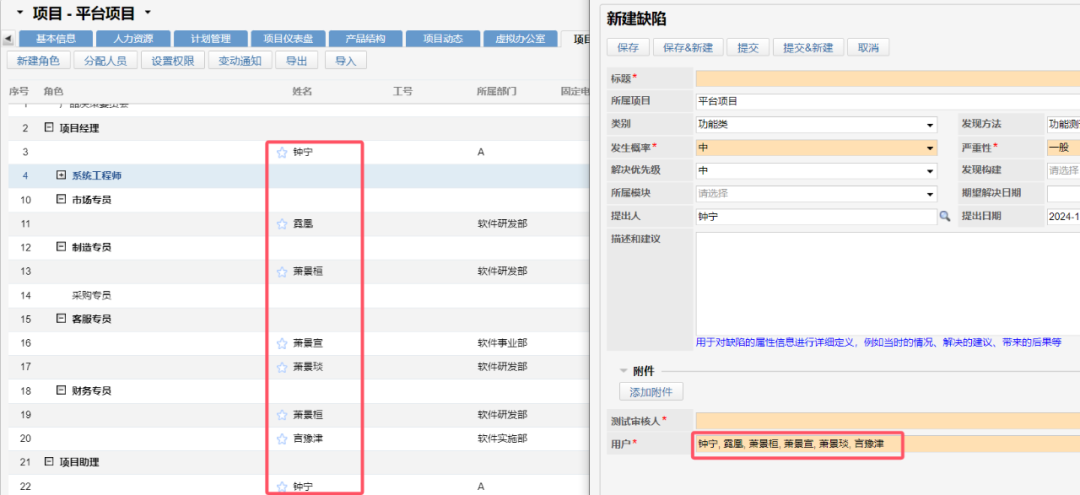1080x495 pixels.
Task: Collapse the 附件 section
Action: pos(623,370)
